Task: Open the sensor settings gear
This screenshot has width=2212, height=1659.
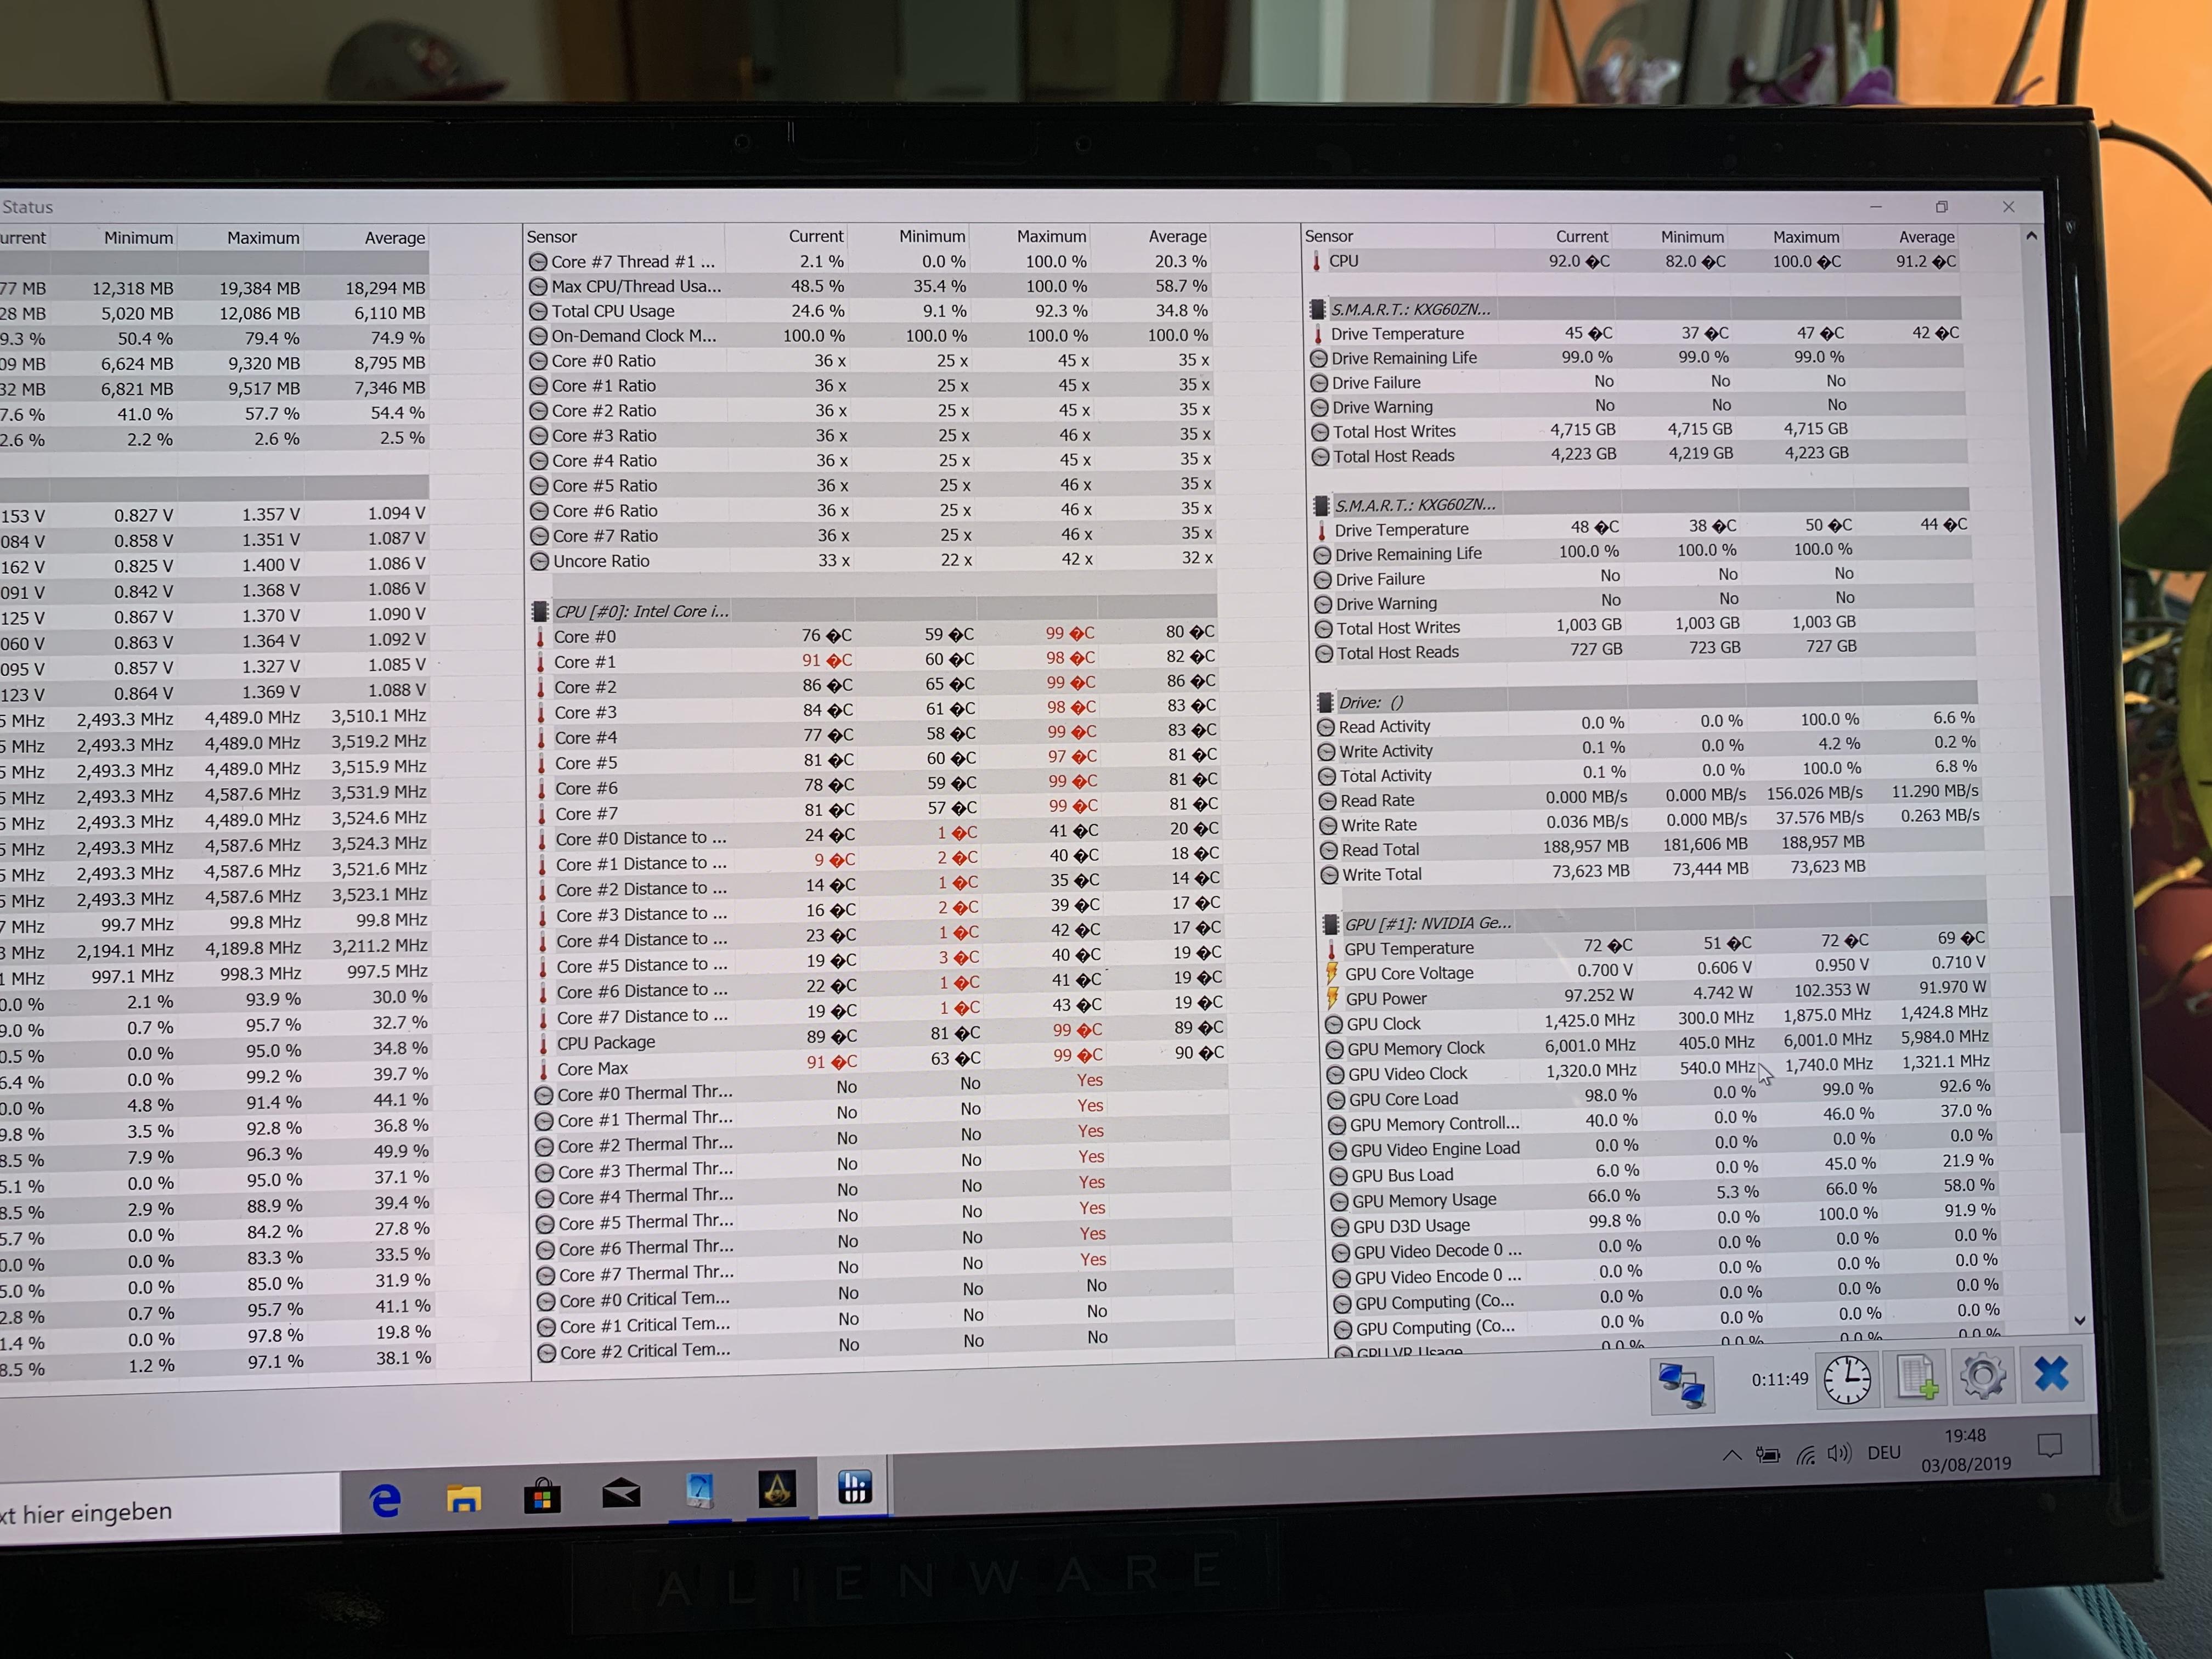Action: pyautogui.click(x=1983, y=1377)
